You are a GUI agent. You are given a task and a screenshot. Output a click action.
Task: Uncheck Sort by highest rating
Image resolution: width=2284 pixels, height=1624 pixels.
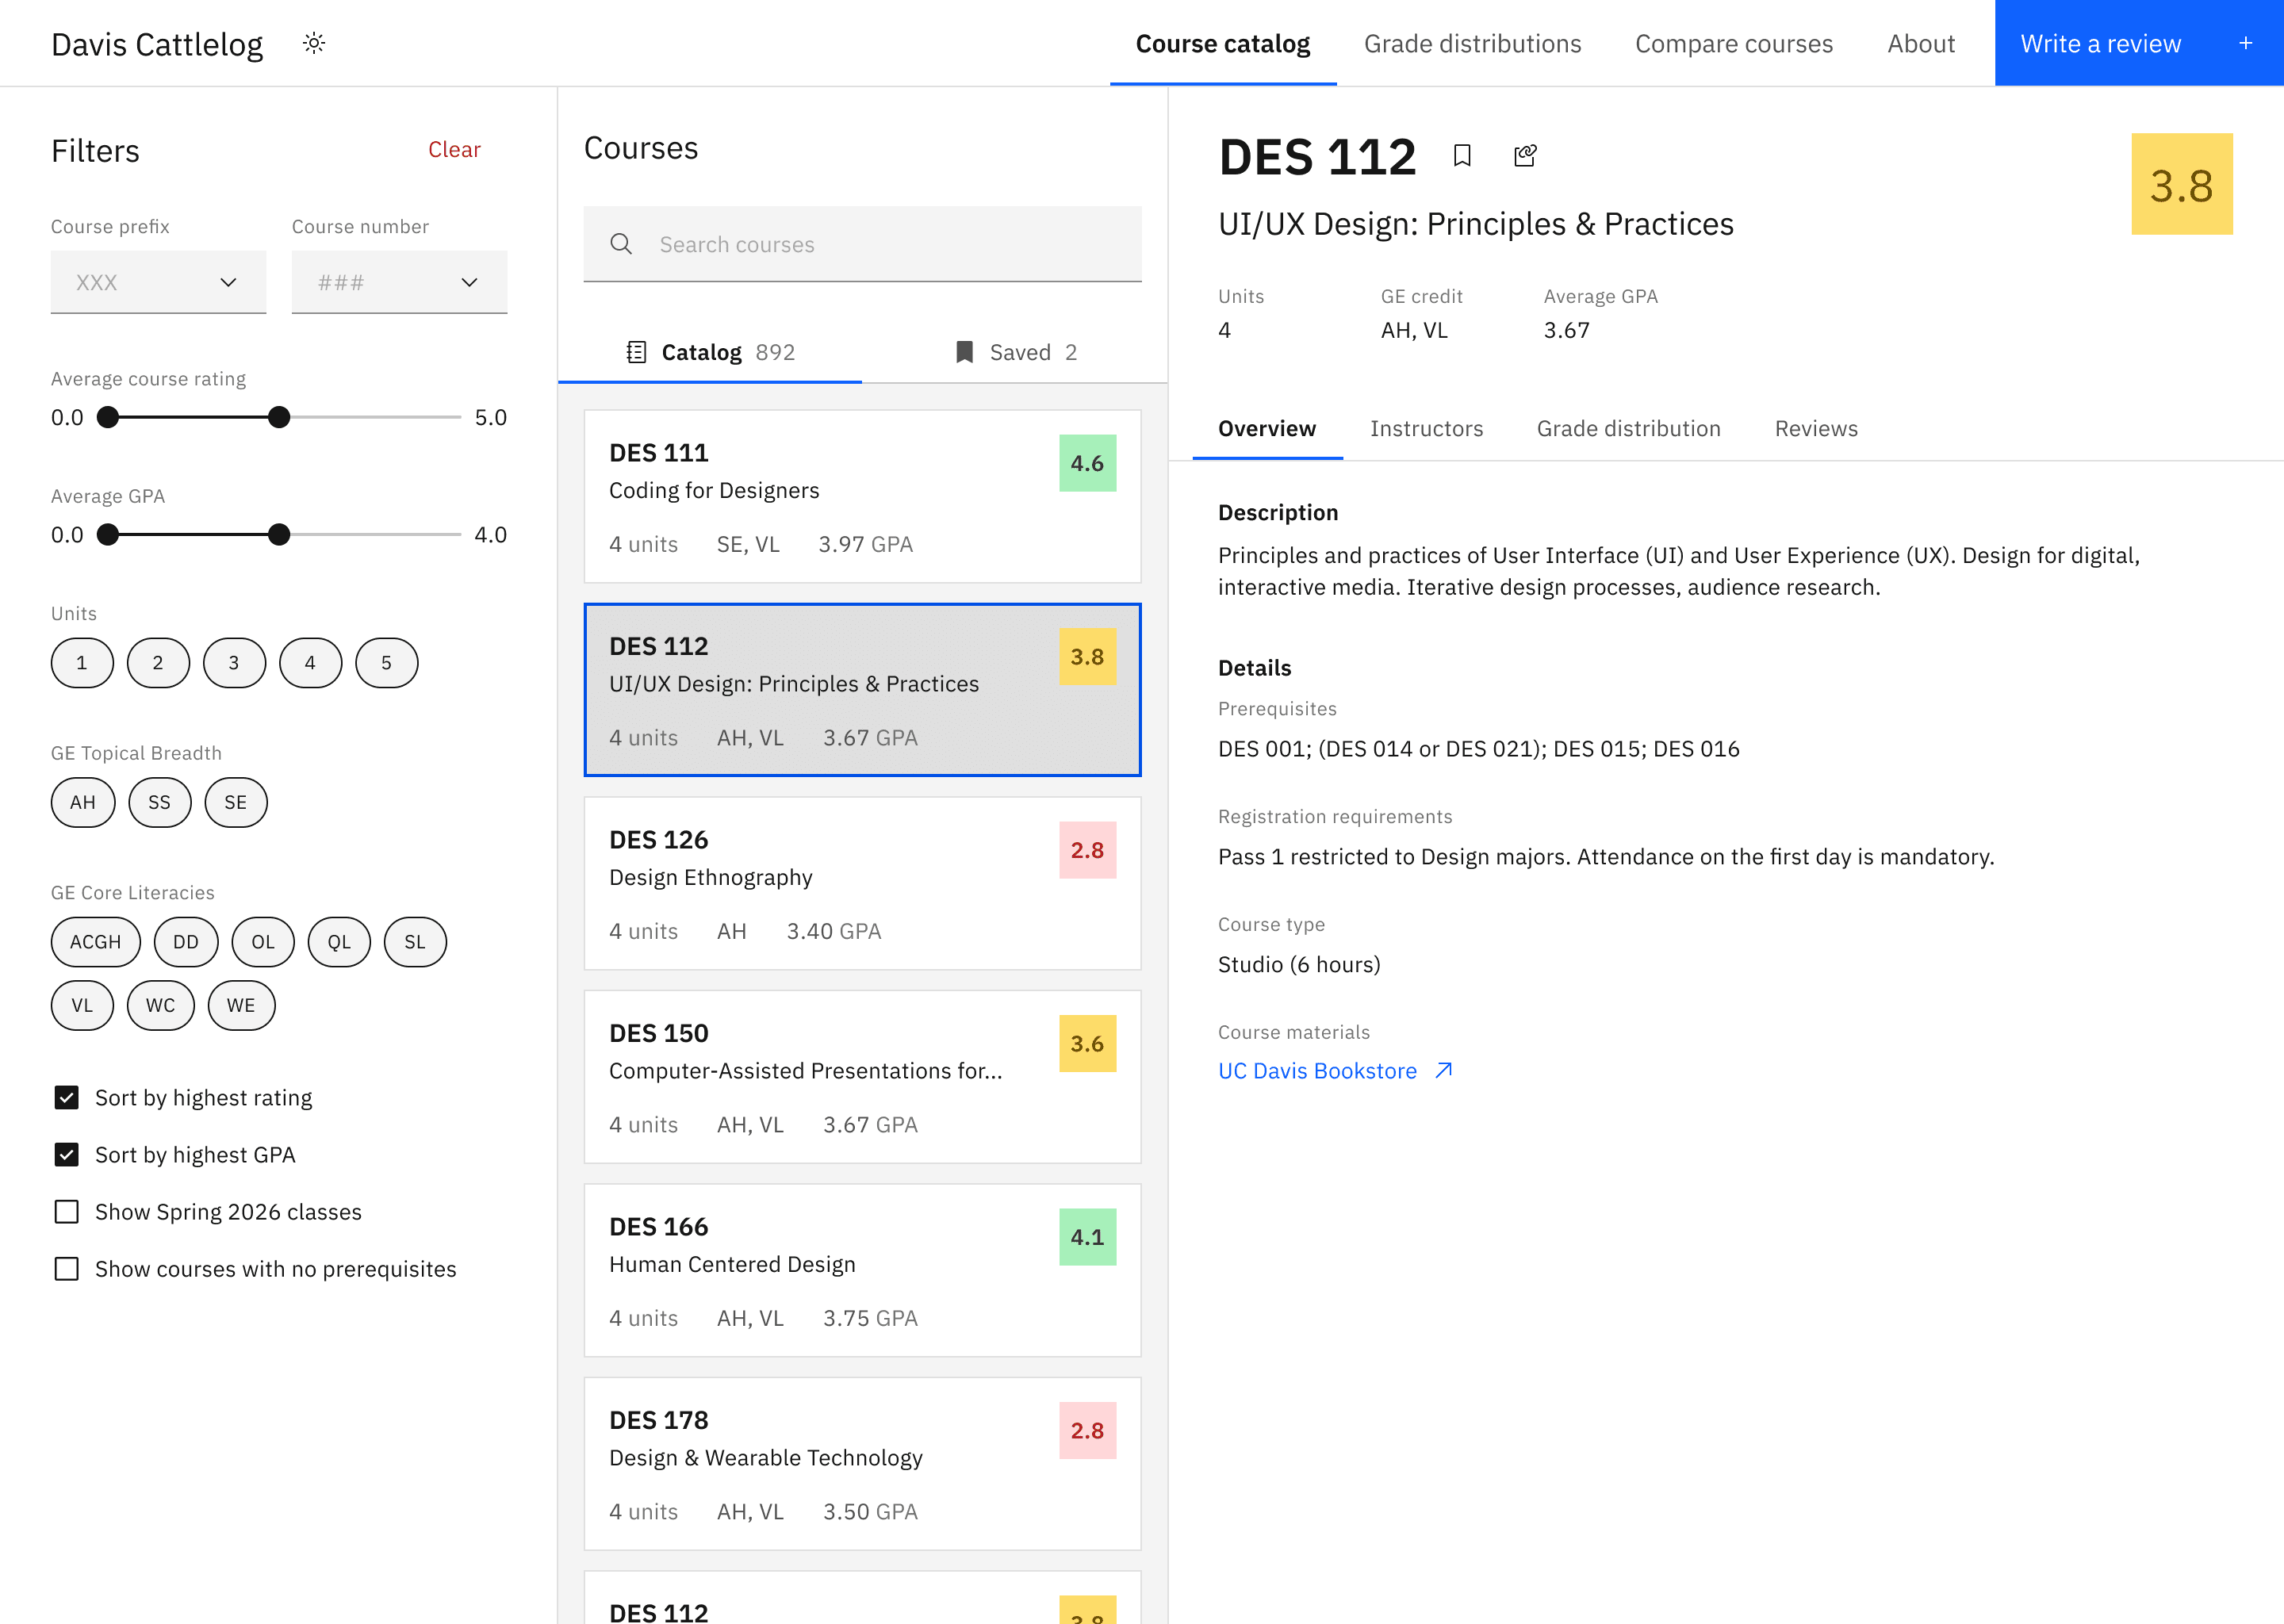(x=67, y=1097)
